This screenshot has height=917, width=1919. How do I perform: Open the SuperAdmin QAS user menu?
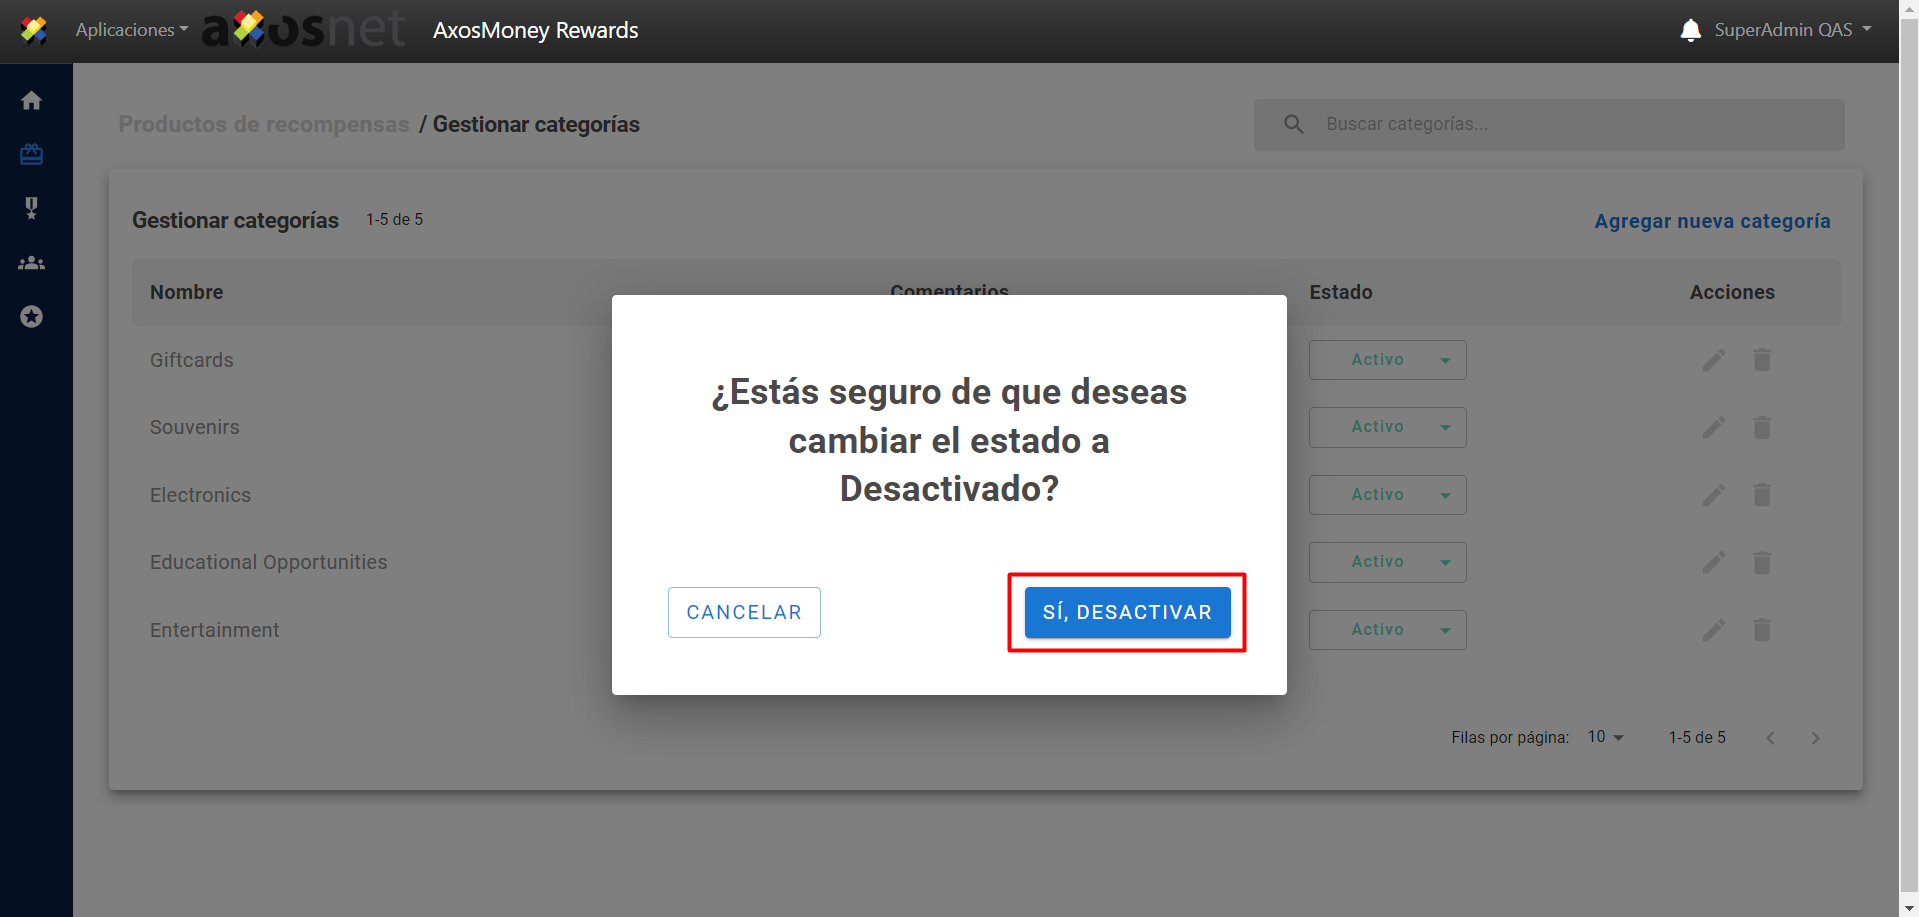pos(1792,30)
